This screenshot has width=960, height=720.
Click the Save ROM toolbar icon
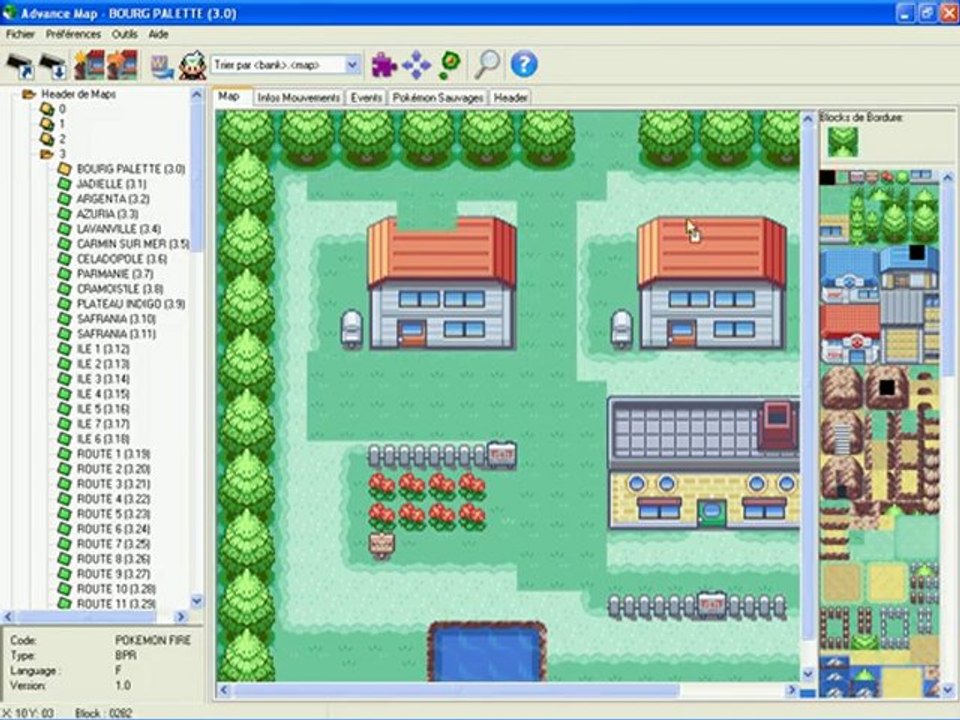tap(53, 65)
